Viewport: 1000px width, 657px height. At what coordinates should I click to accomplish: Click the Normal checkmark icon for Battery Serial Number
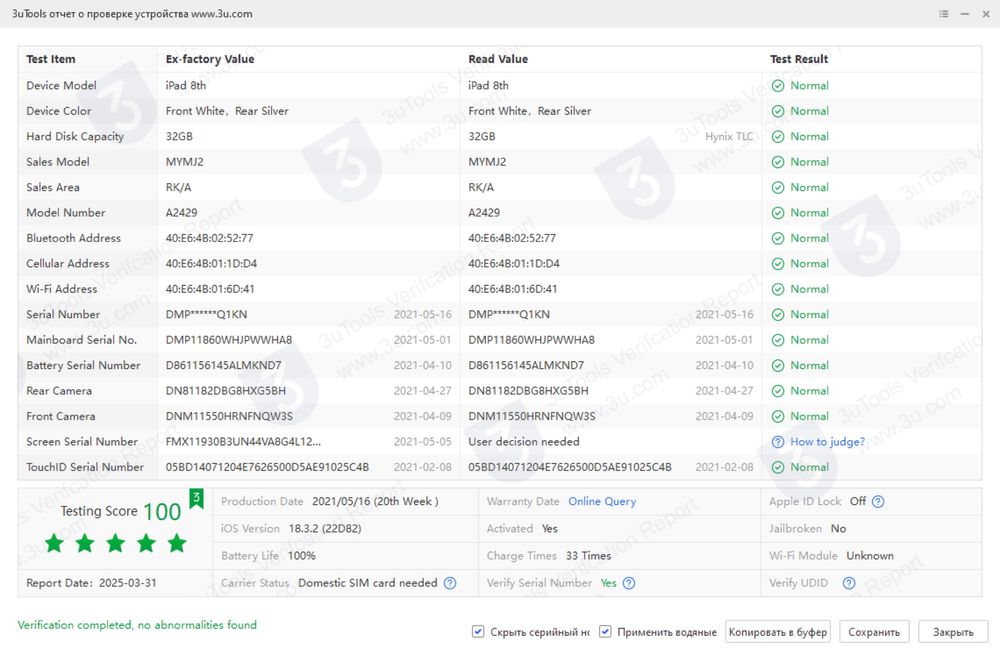click(x=777, y=365)
